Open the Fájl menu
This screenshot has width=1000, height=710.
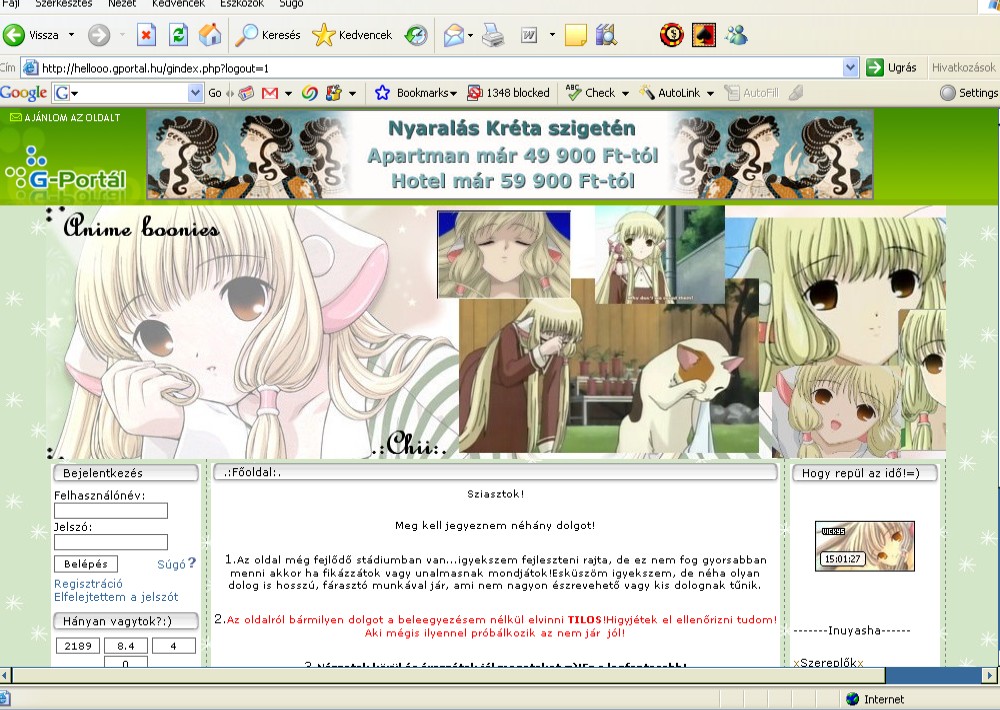point(11,4)
